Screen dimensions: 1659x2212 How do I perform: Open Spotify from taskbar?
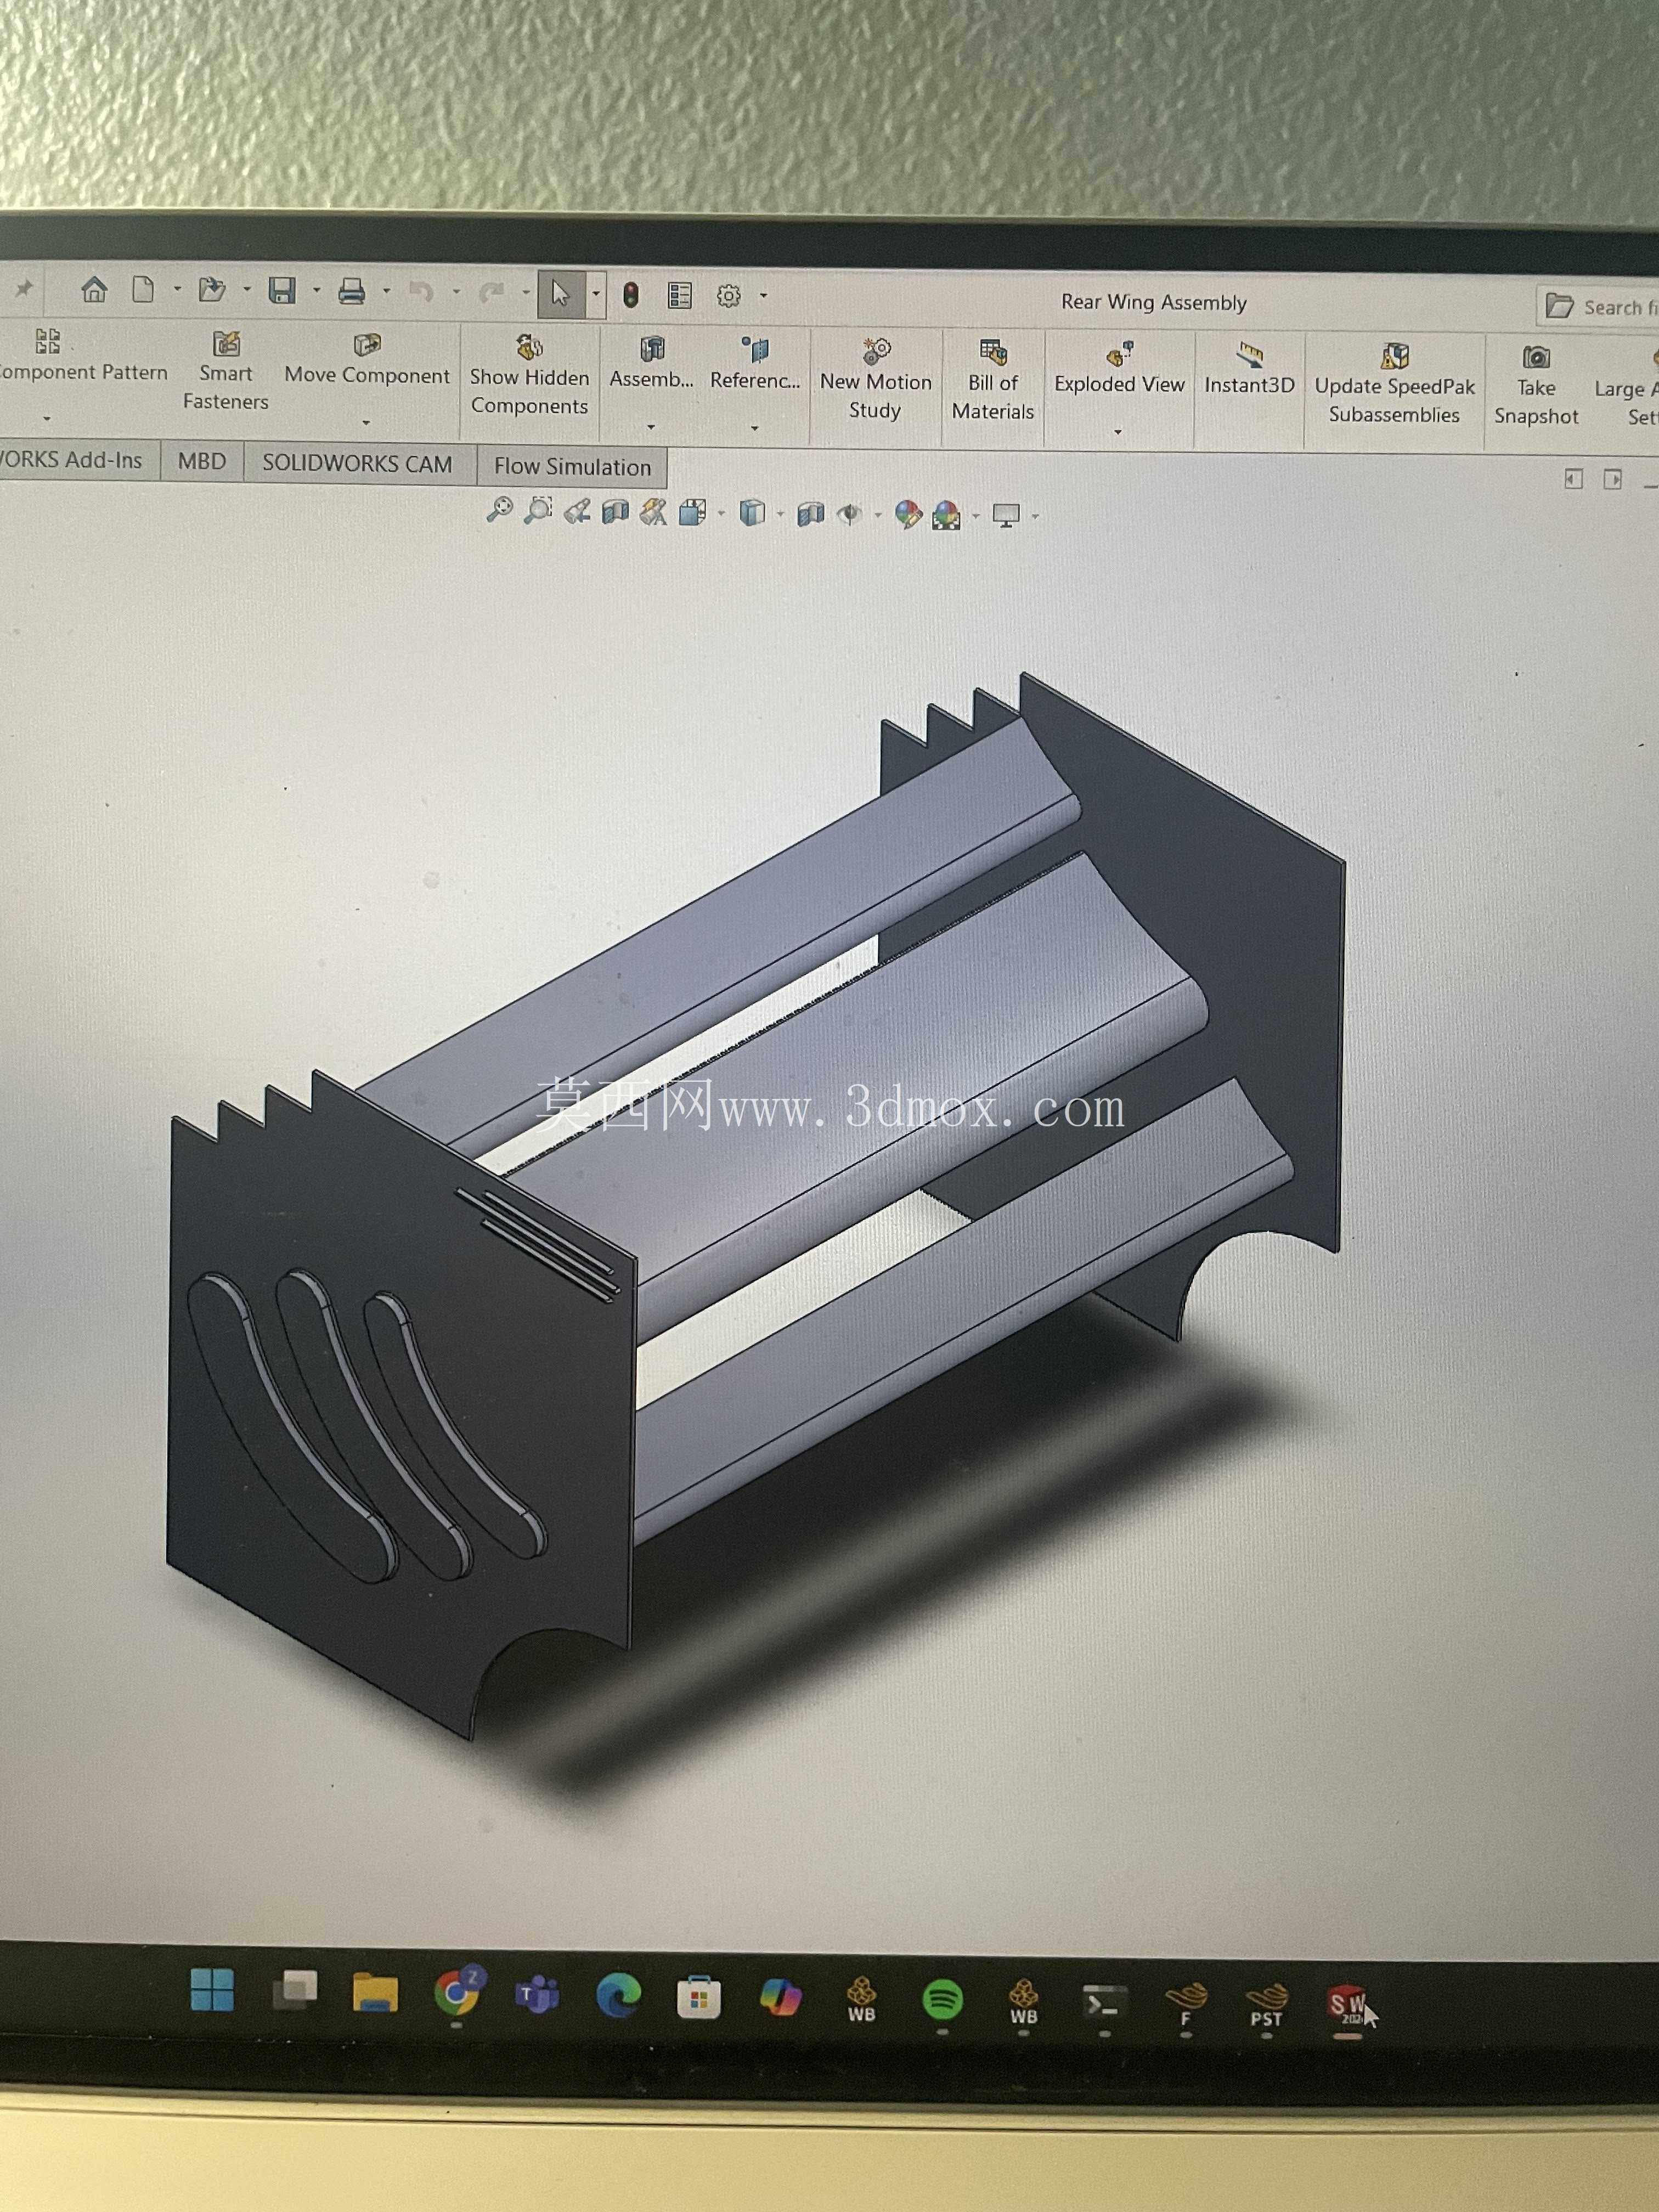point(942,2000)
